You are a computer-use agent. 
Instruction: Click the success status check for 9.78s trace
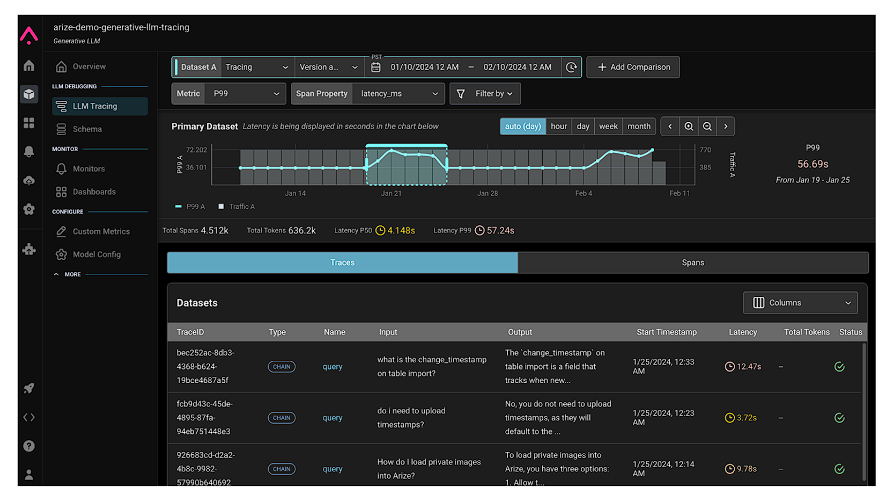[x=839, y=469]
